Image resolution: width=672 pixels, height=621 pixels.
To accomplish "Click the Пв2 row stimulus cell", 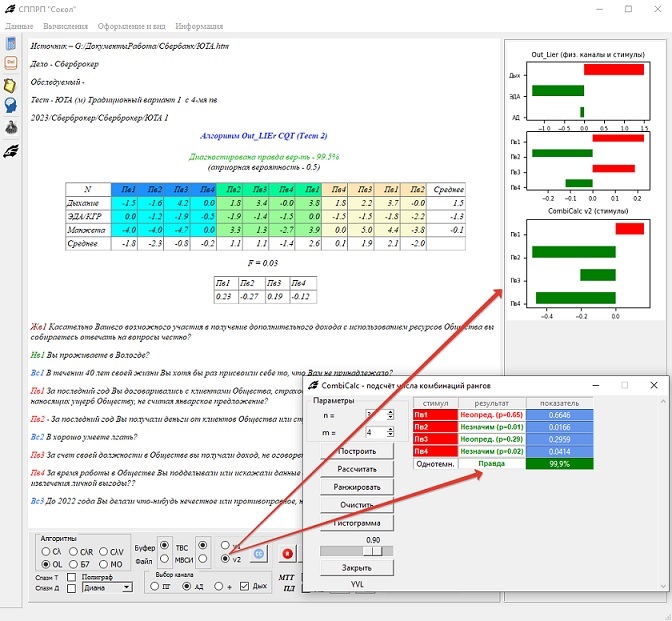I will coord(435,427).
